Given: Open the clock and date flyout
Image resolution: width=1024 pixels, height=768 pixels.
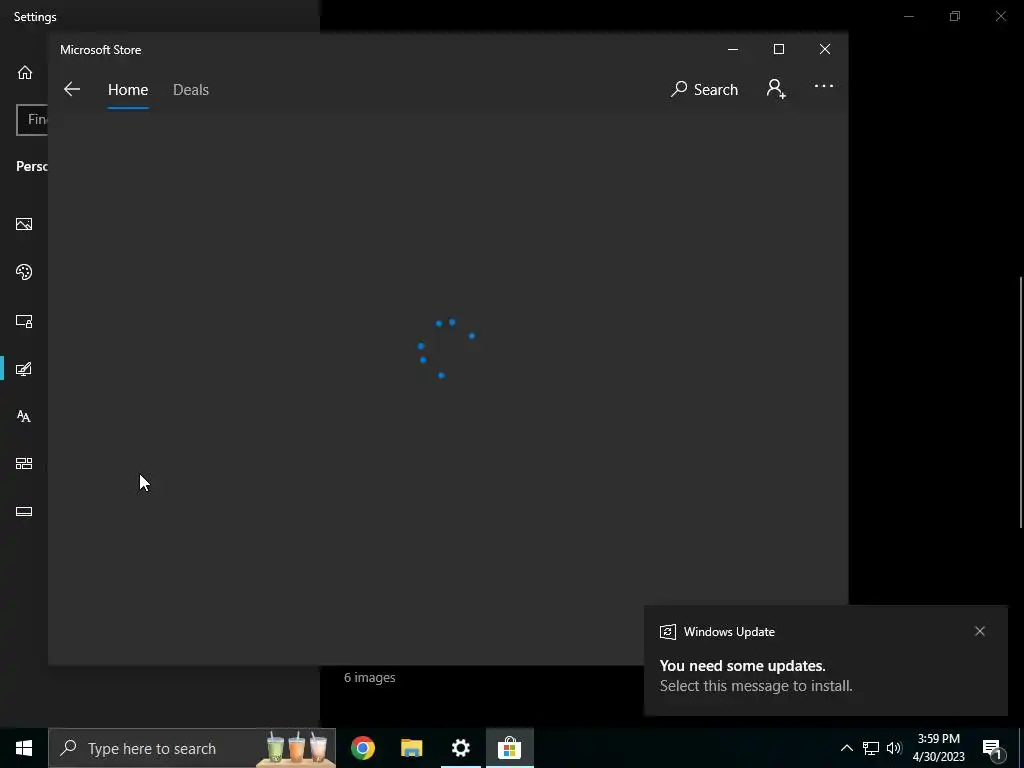Looking at the screenshot, I should pos(938,748).
